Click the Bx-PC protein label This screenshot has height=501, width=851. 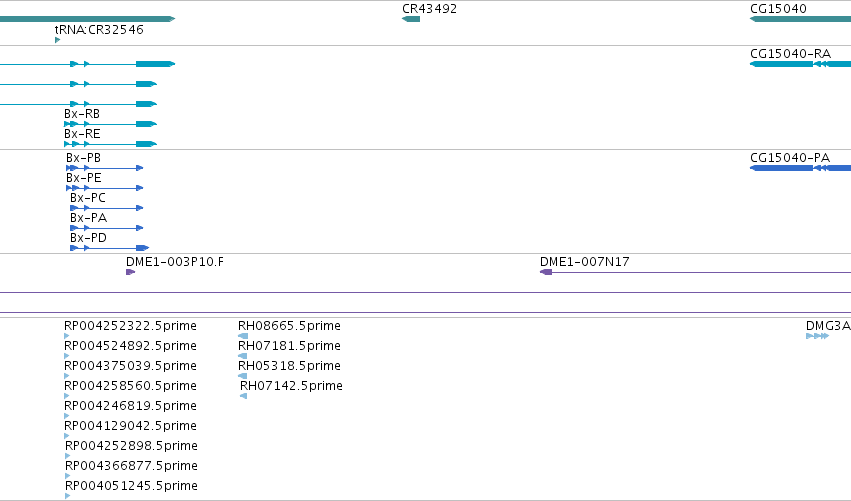[88, 198]
